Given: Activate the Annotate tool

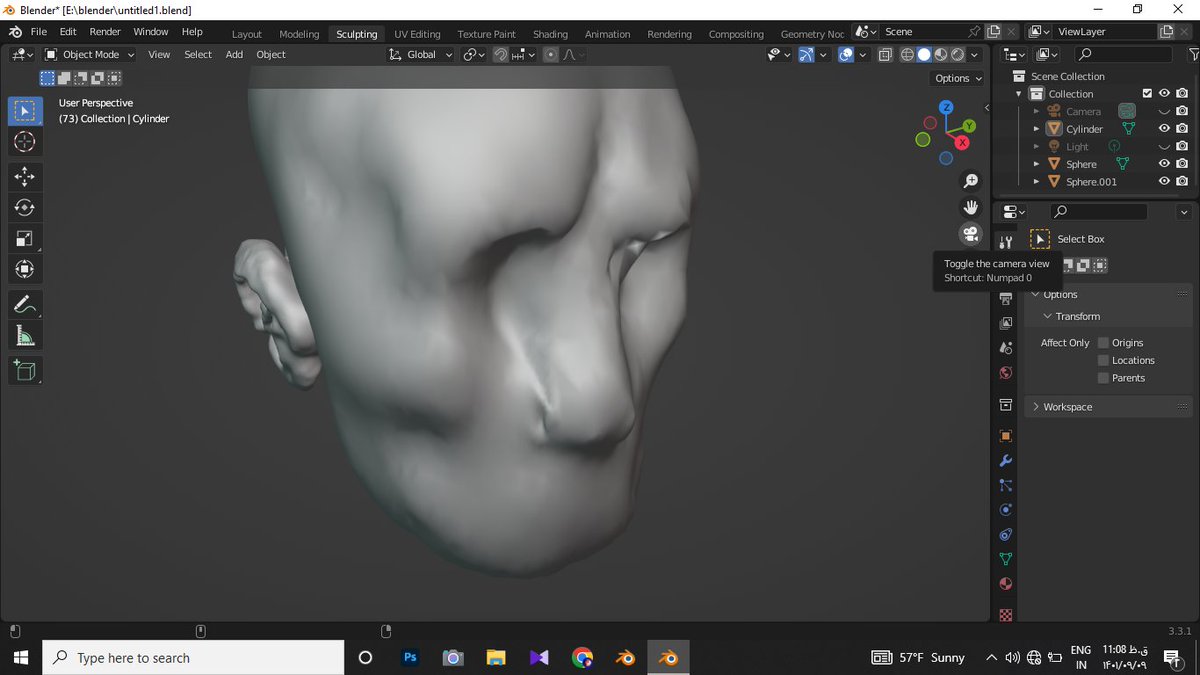Looking at the screenshot, I should (25, 305).
